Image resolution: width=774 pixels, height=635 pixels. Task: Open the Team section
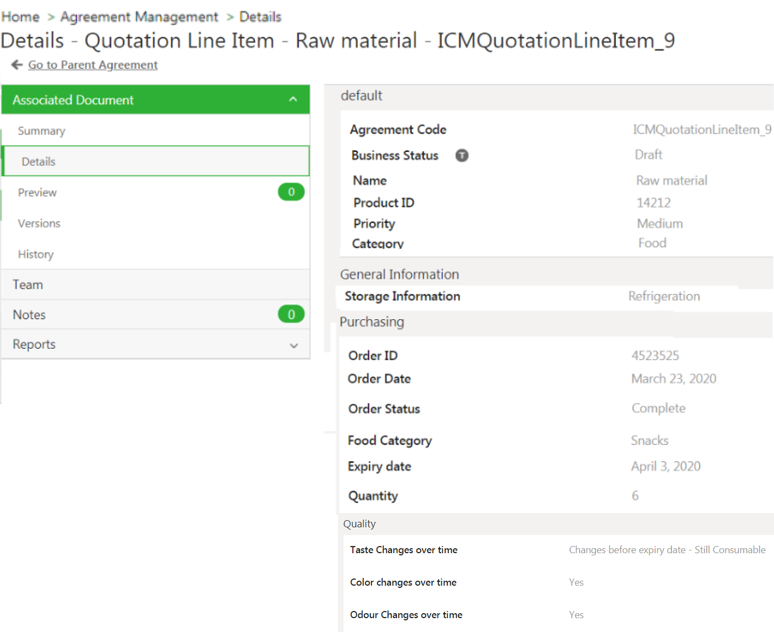pos(28,285)
